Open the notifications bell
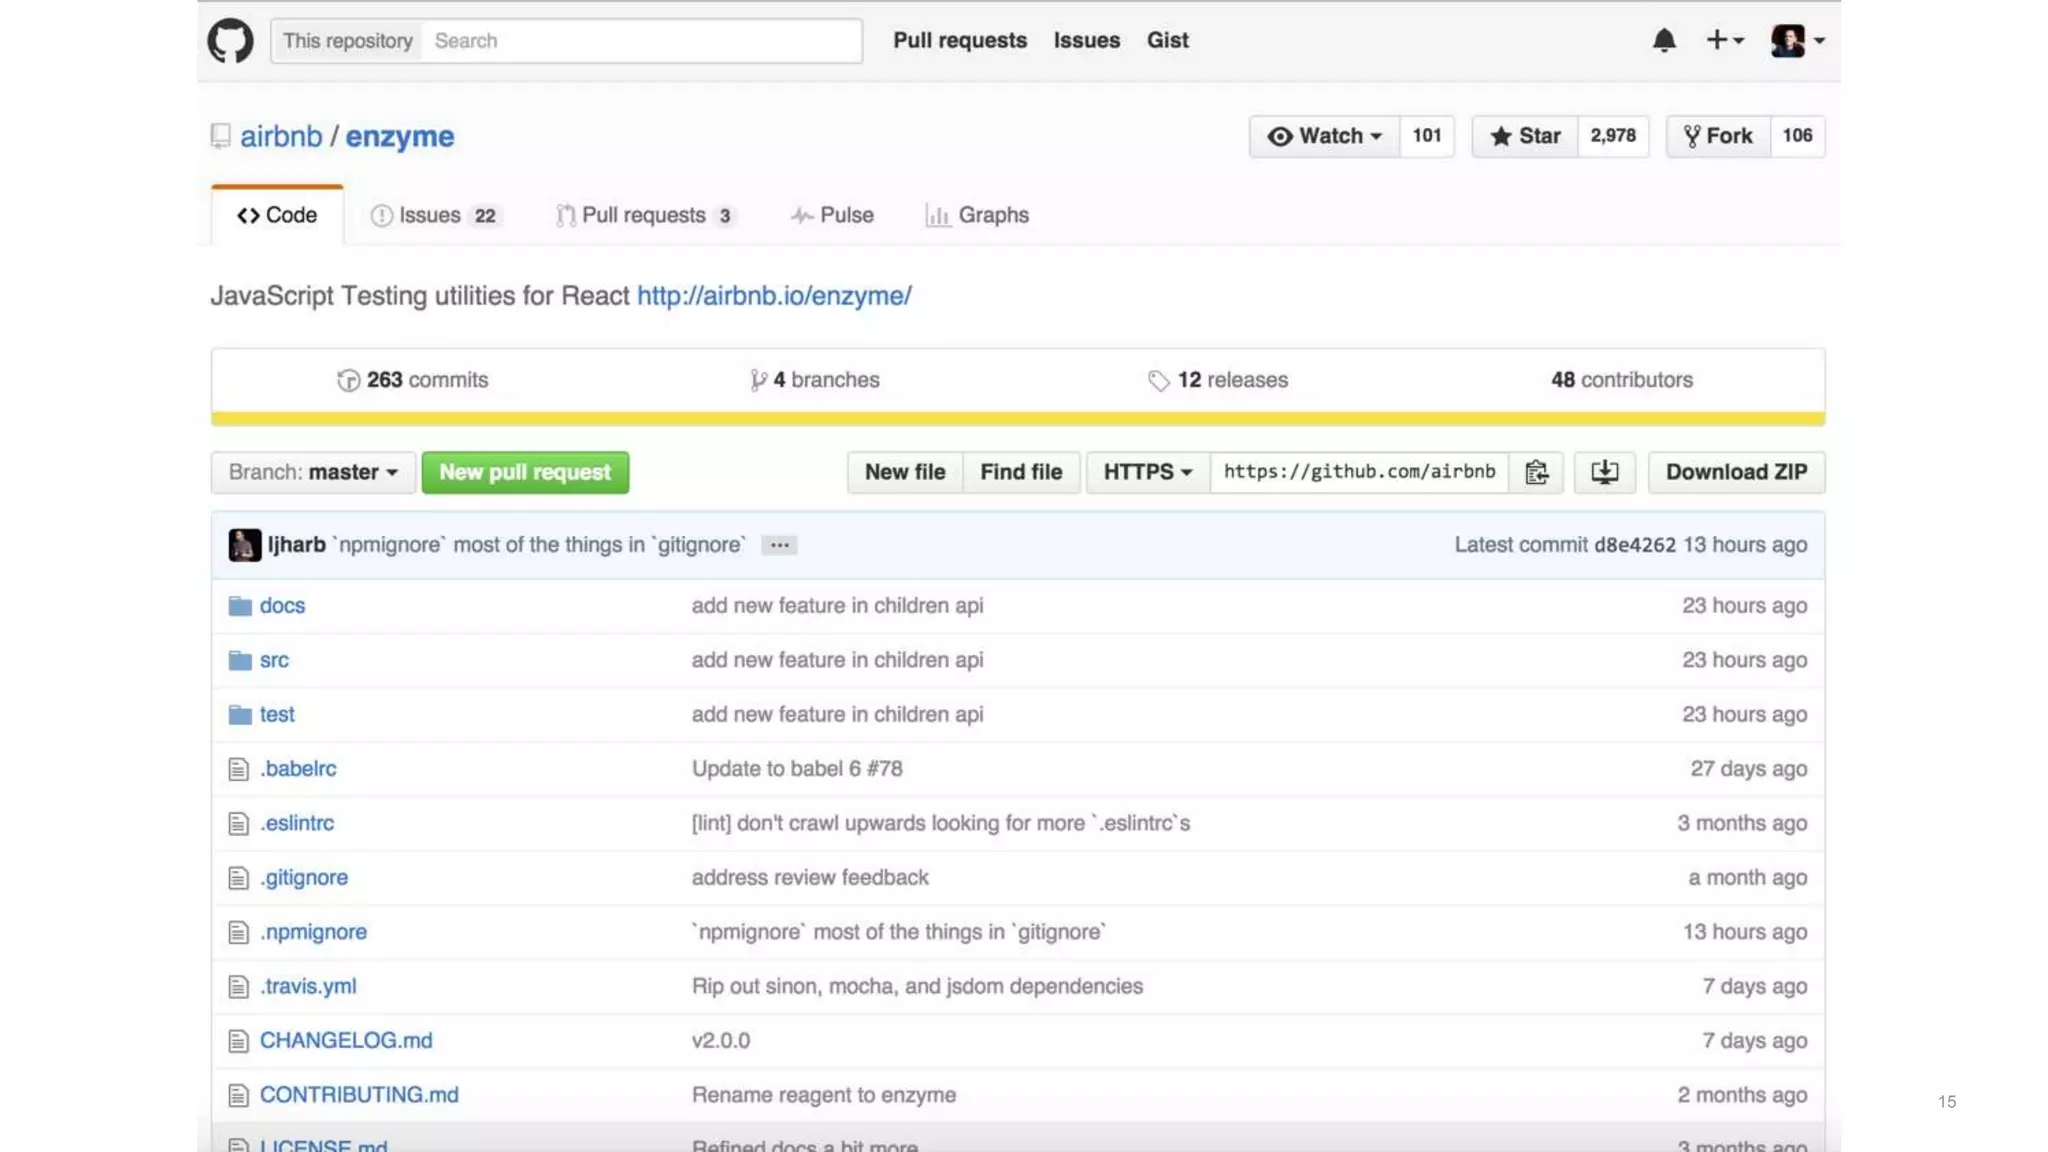 point(1664,41)
